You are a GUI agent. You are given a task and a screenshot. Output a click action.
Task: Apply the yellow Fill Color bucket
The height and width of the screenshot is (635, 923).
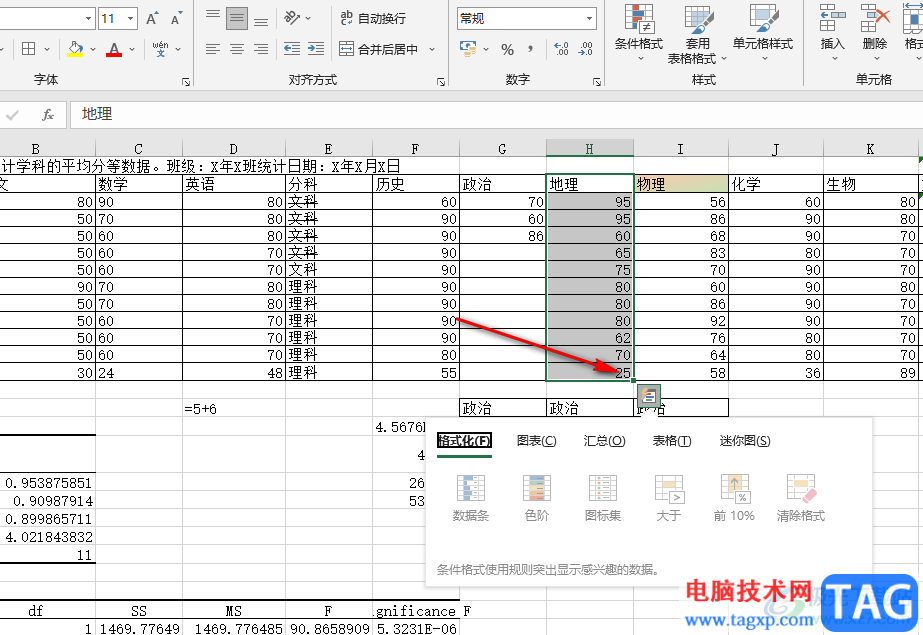pyautogui.click(x=75, y=49)
